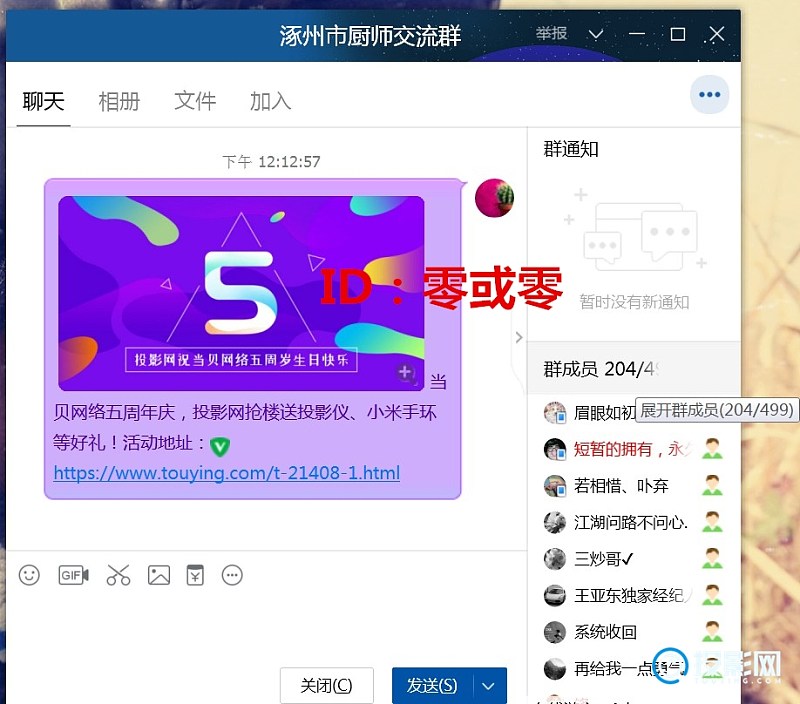Click the circled ellipsis in chat toolbar
800x704 pixels.
pyautogui.click(x=232, y=575)
